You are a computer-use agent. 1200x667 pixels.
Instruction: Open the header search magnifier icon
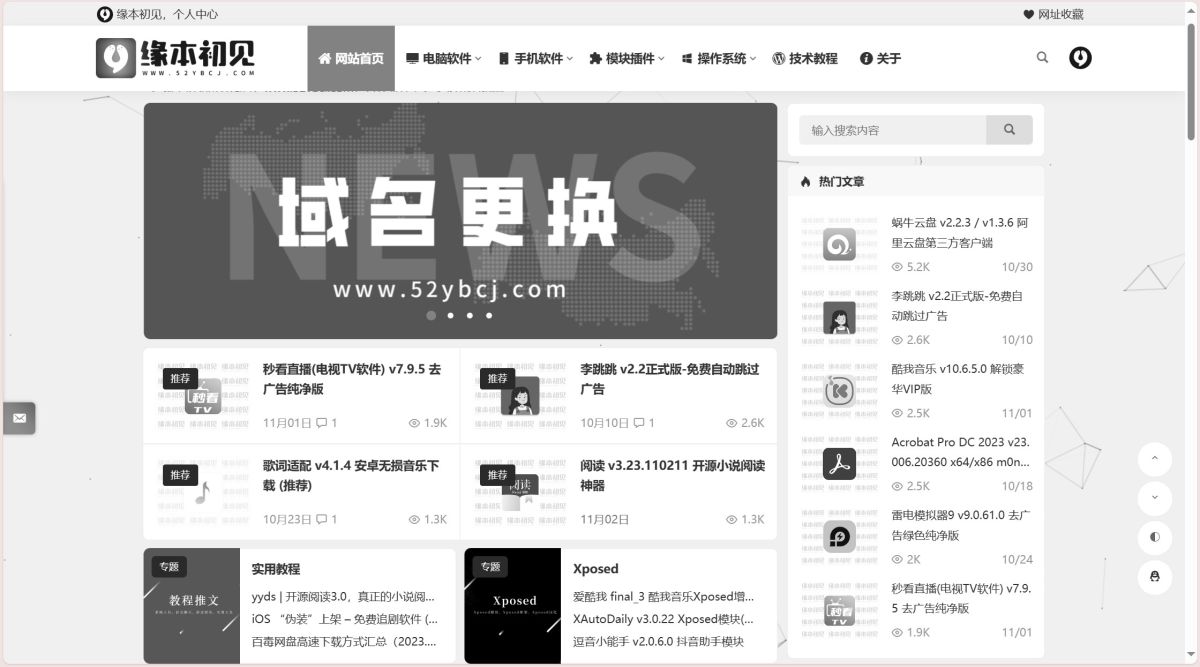1042,58
